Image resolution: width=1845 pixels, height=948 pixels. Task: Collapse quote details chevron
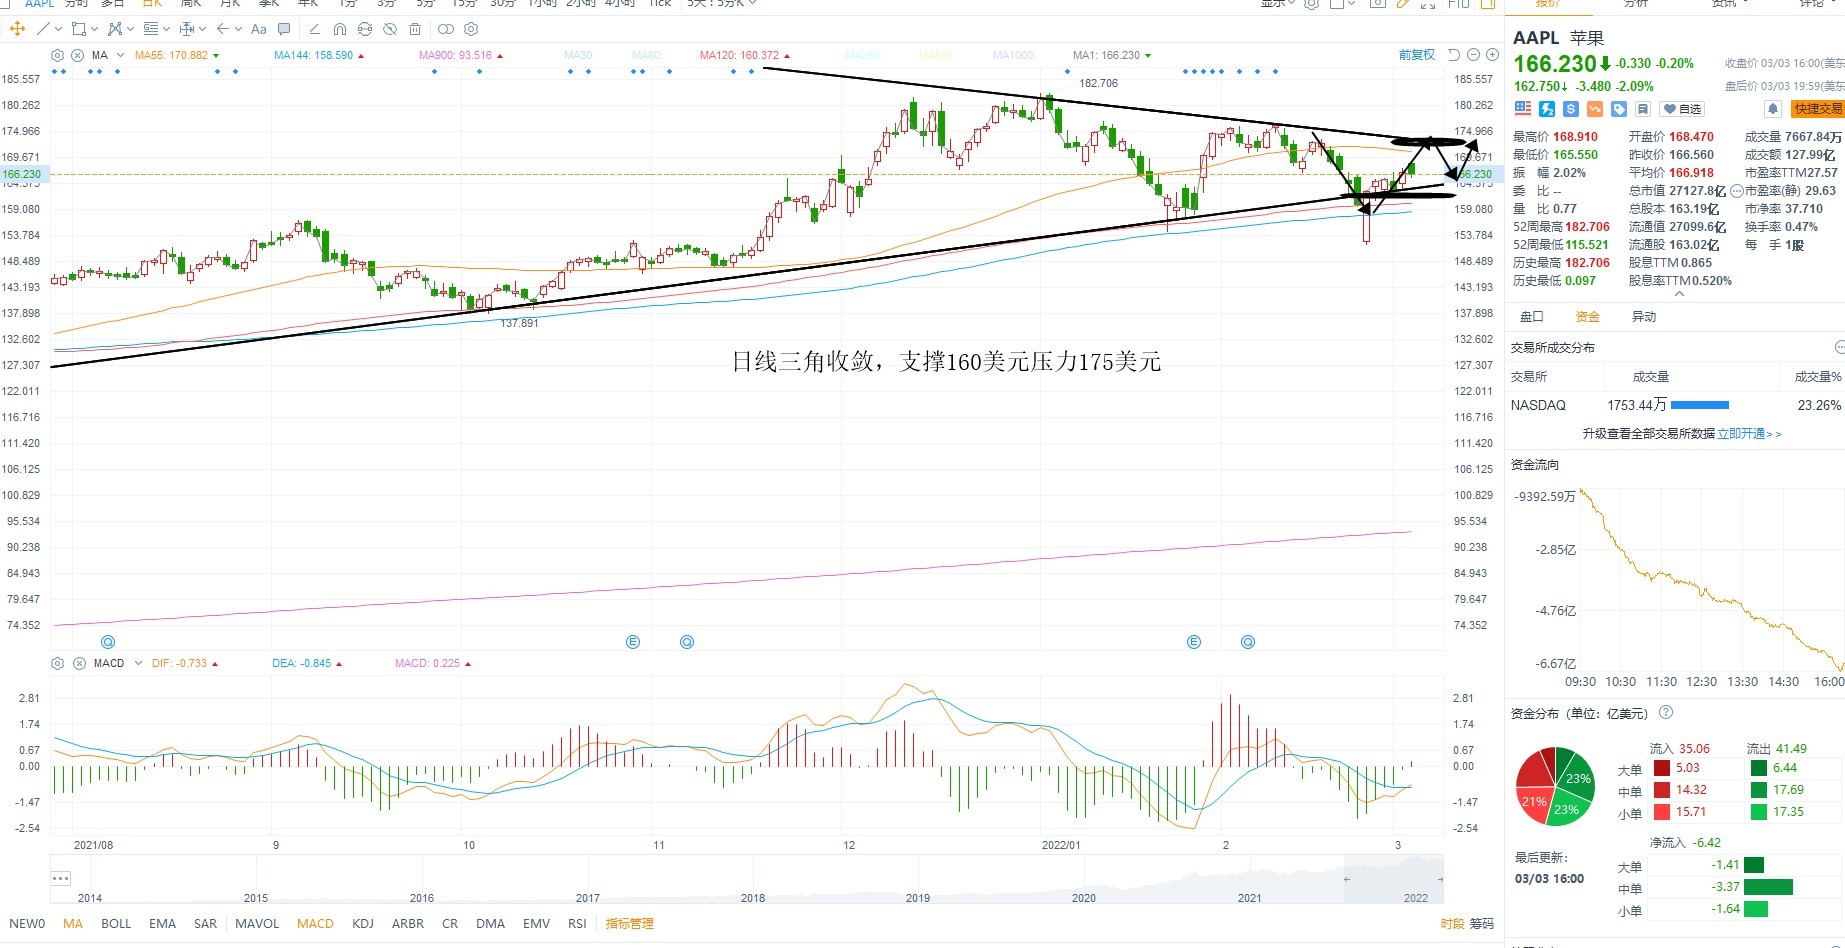click(x=1680, y=294)
